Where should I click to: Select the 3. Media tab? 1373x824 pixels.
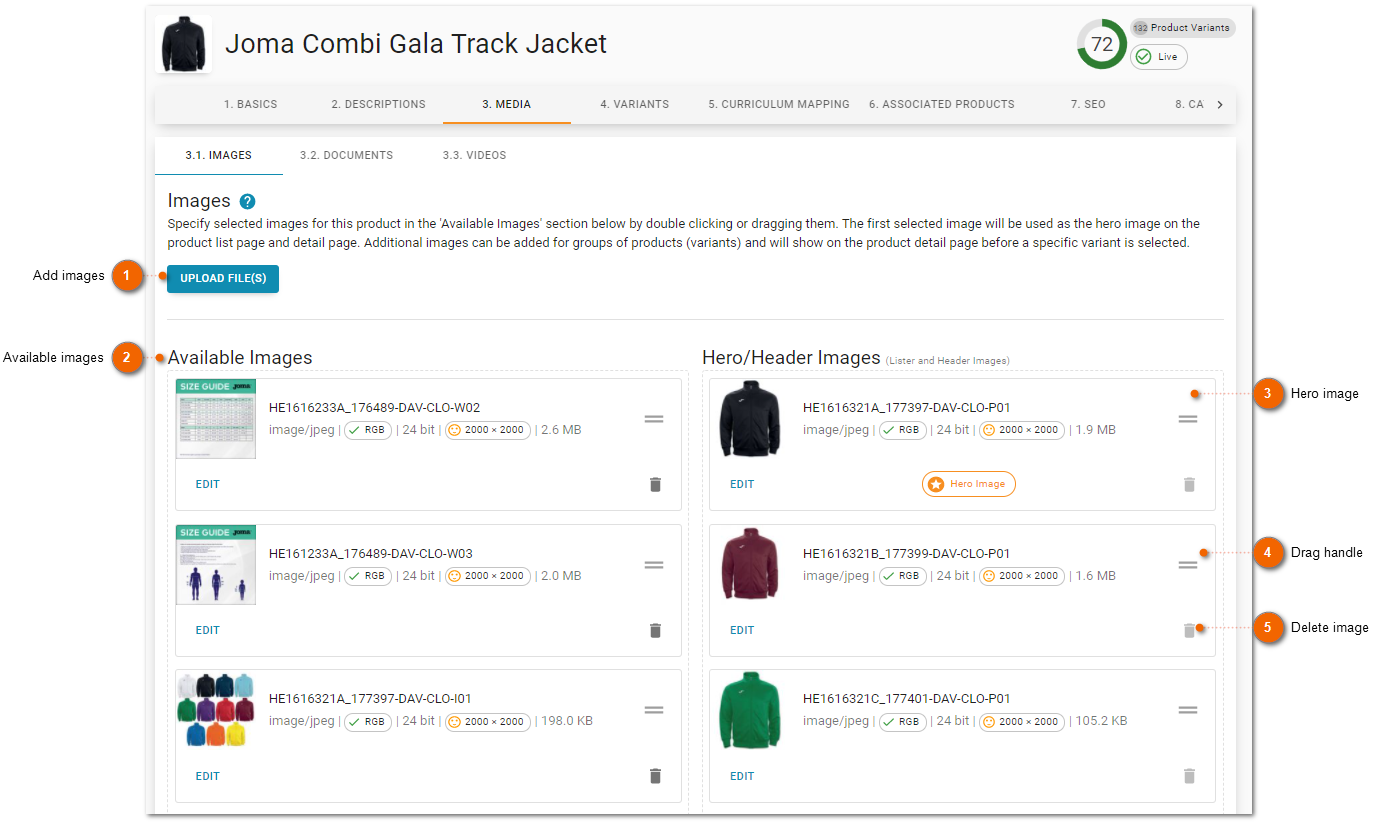point(507,104)
